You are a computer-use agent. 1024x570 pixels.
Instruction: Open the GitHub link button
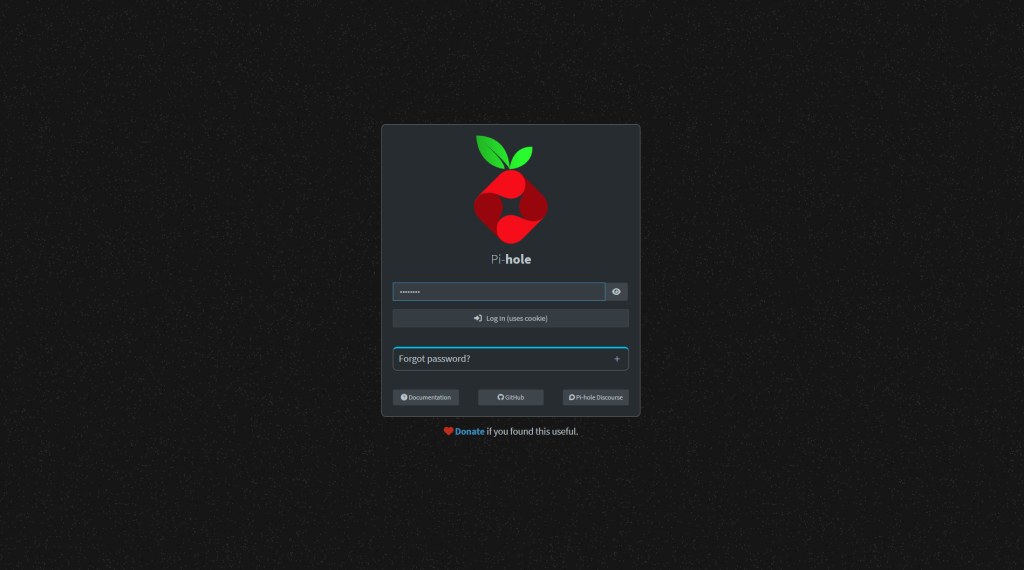(511, 398)
